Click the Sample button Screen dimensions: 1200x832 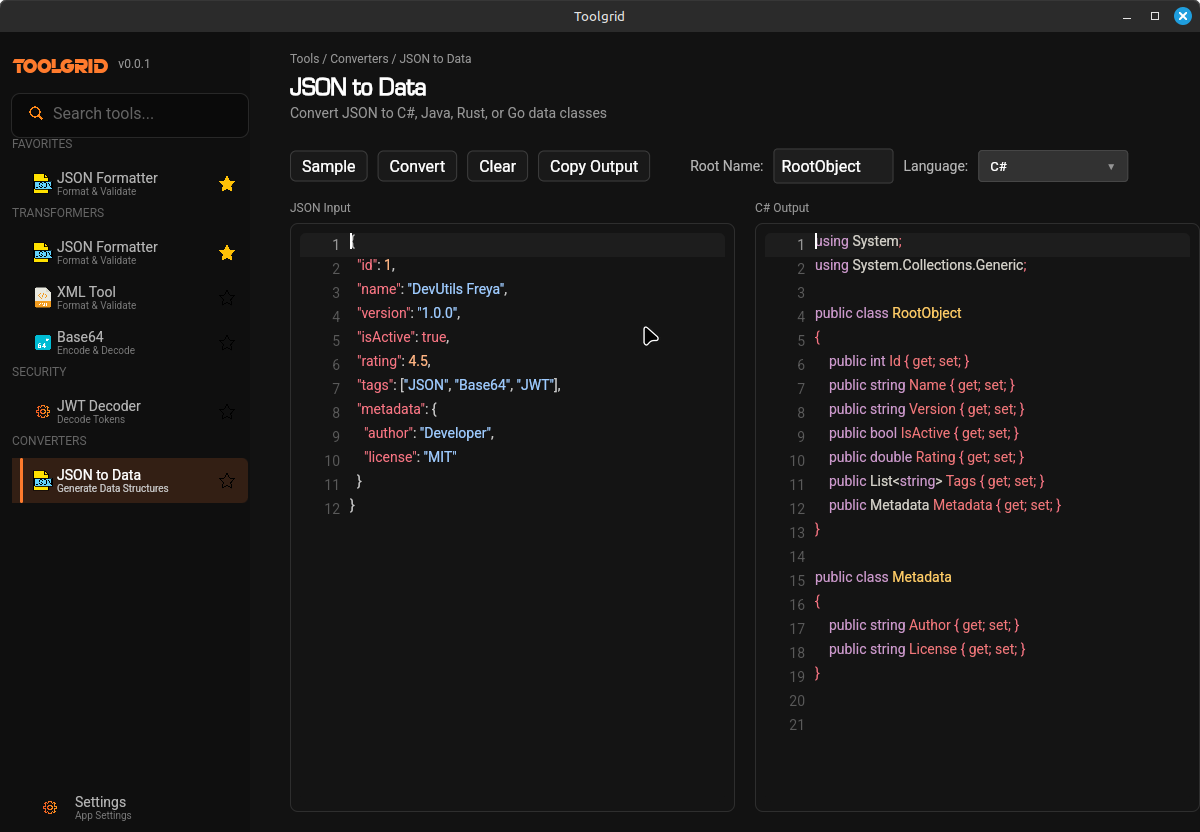pos(328,166)
